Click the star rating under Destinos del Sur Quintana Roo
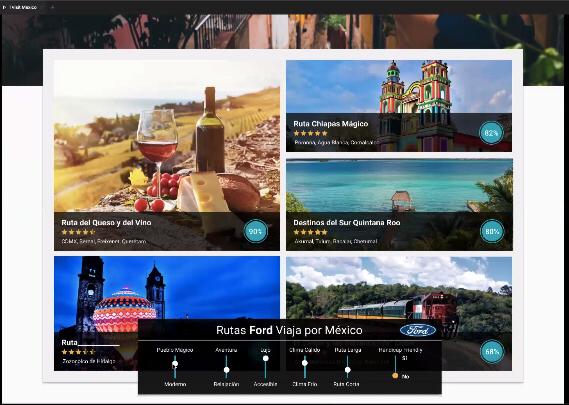Viewport: 569px width, 405px height. pyautogui.click(x=311, y=232)
